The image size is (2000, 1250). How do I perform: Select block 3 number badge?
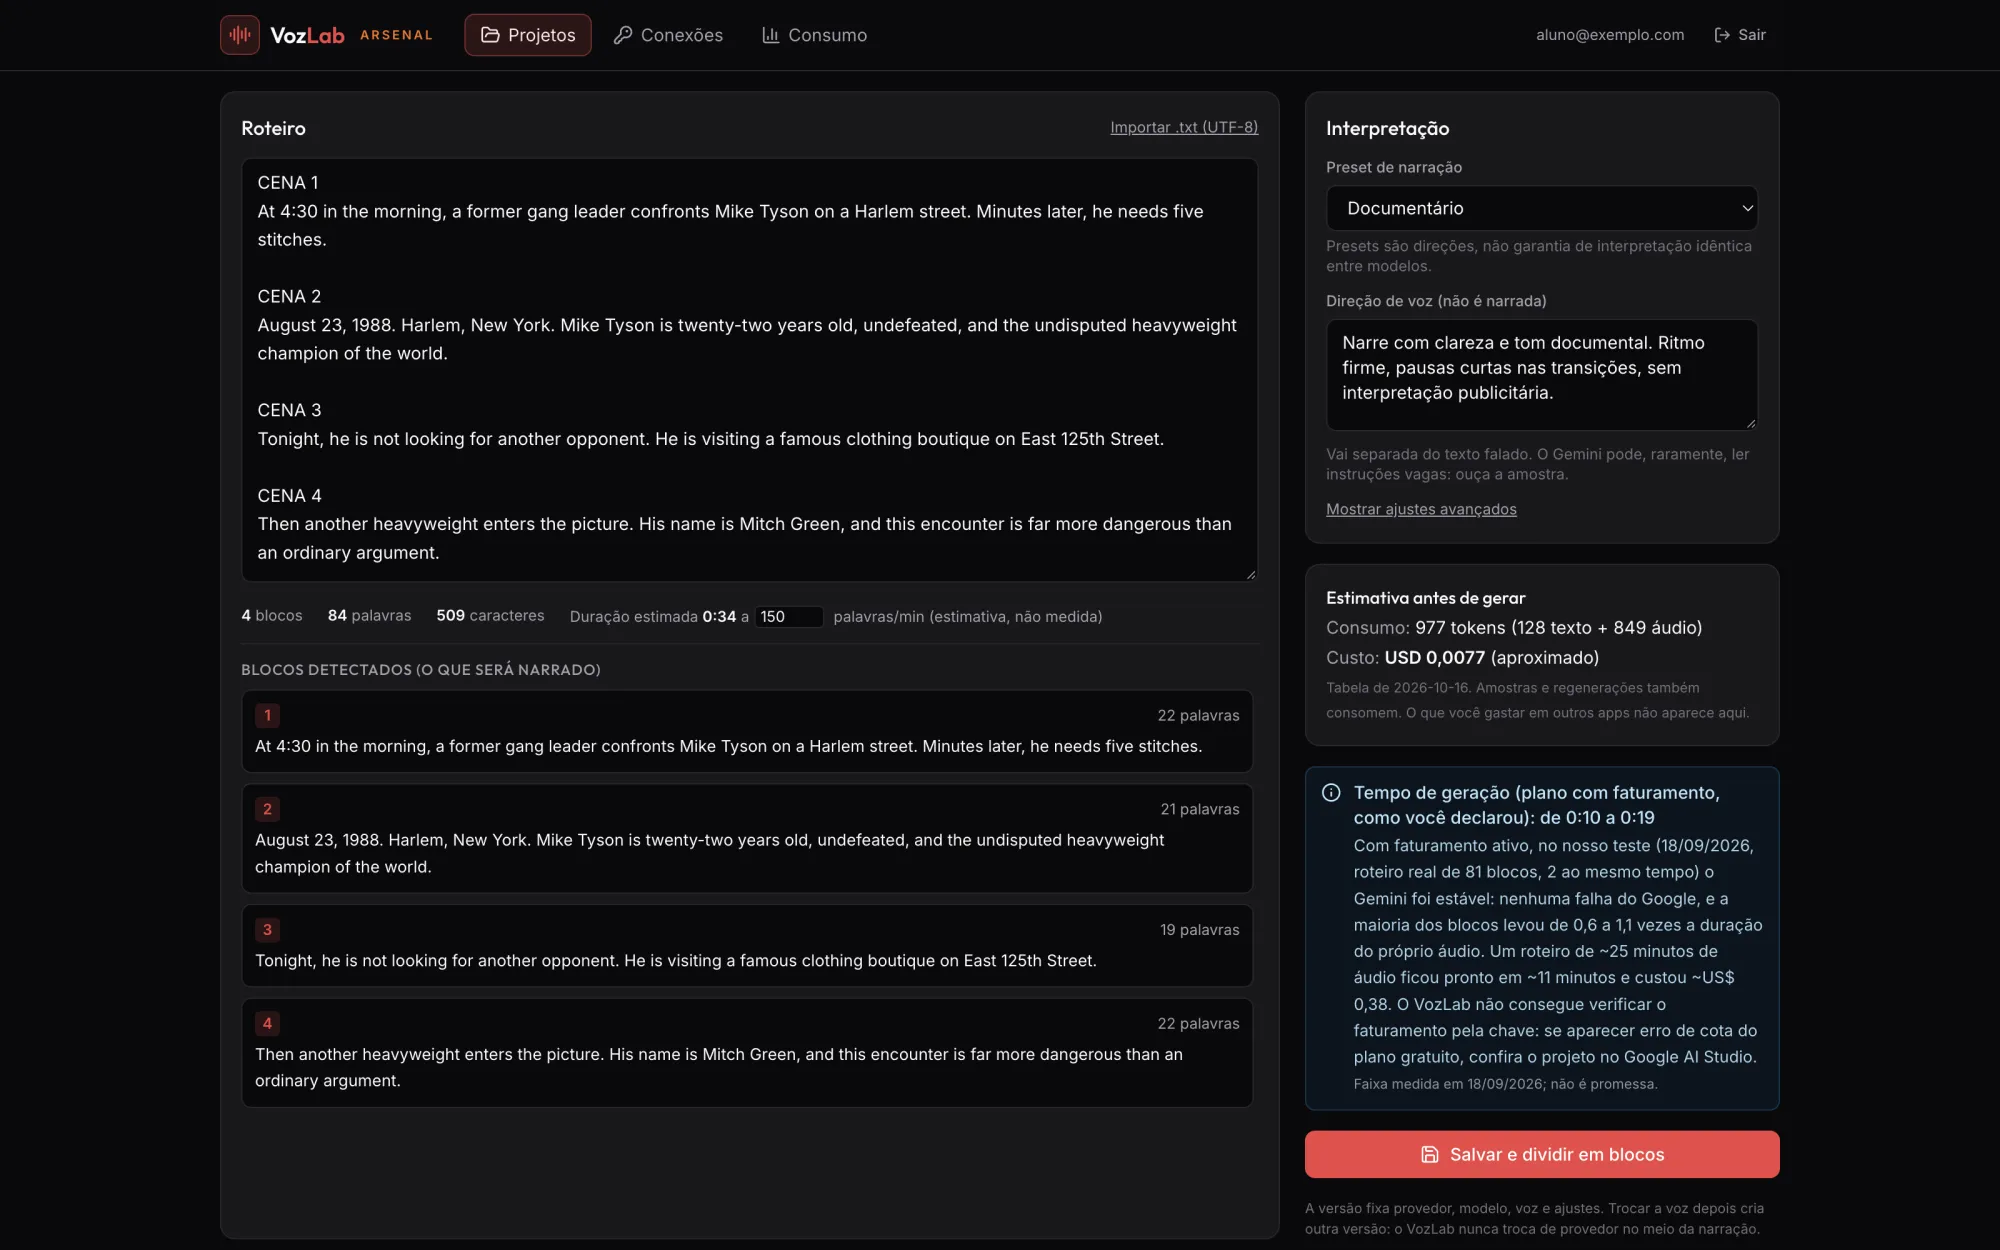267,929
